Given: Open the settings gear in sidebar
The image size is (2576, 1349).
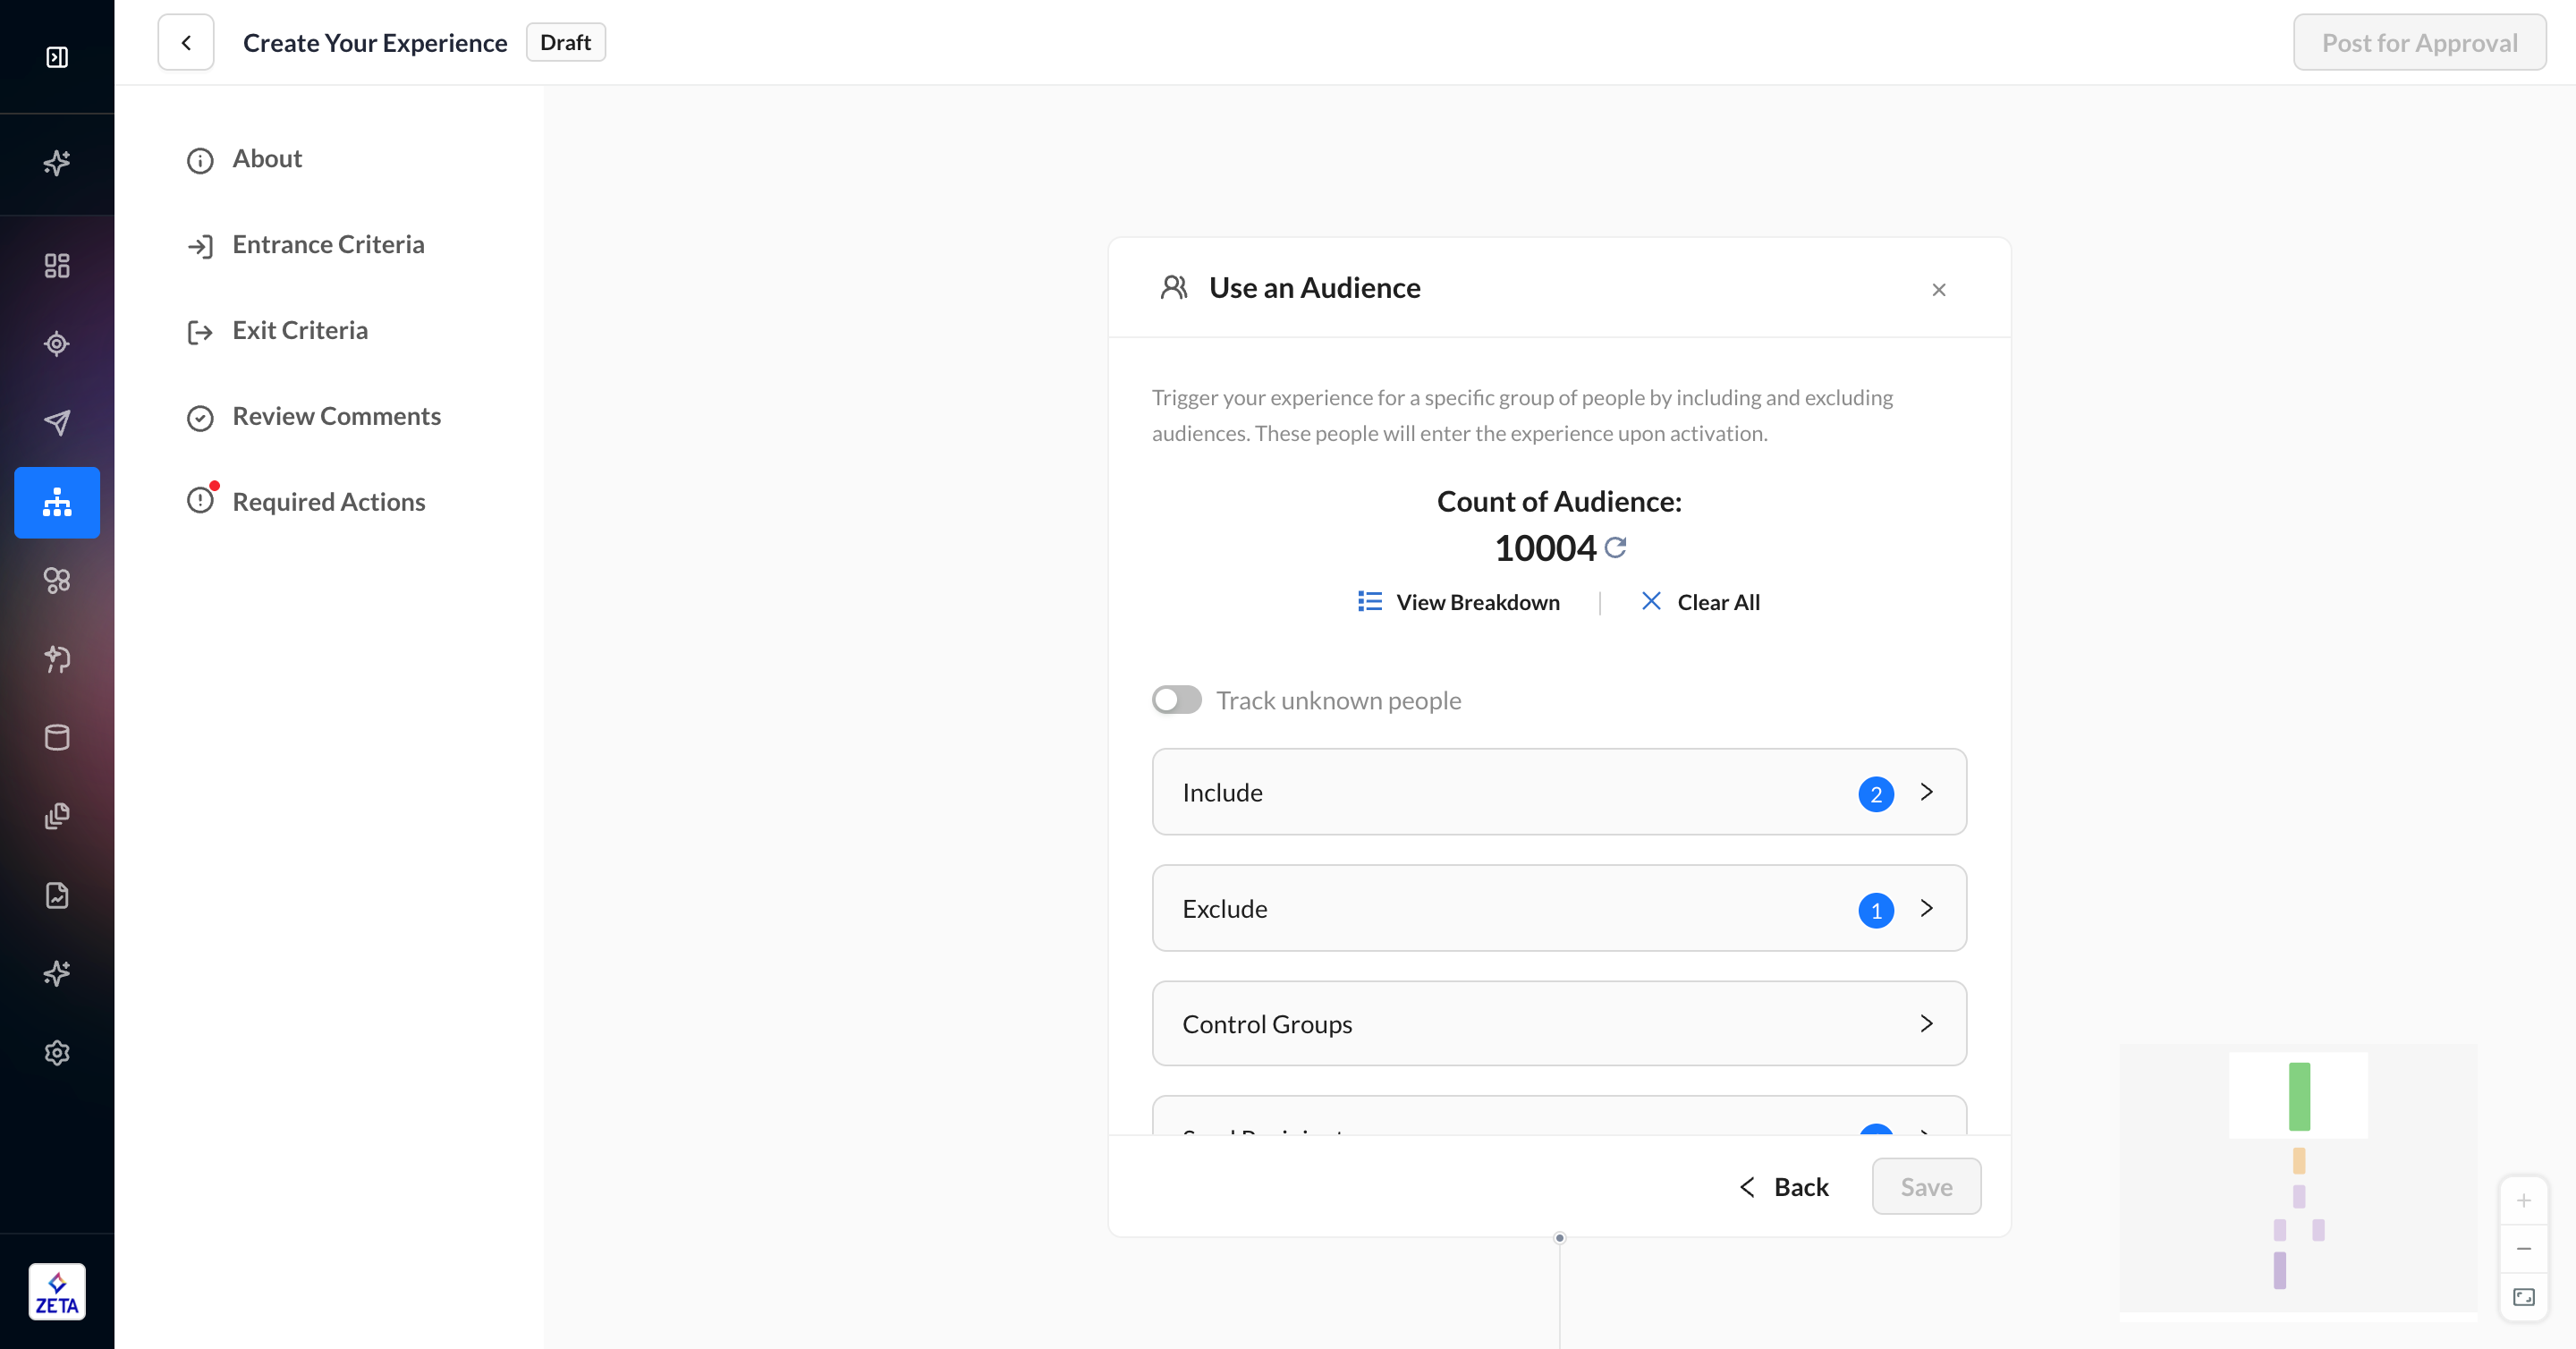Looking at the screenshot, I should pos(57,1052).
